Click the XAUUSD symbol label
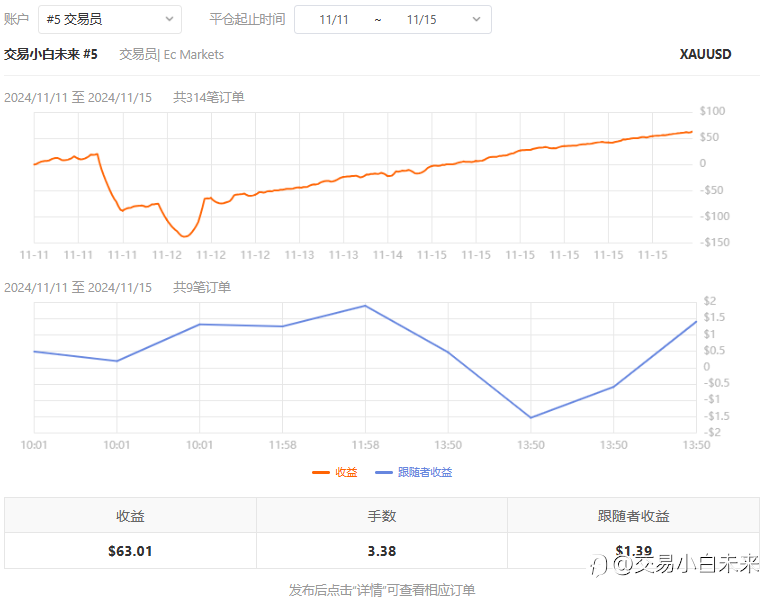The image size is (768, 603). tap(705, 54)
